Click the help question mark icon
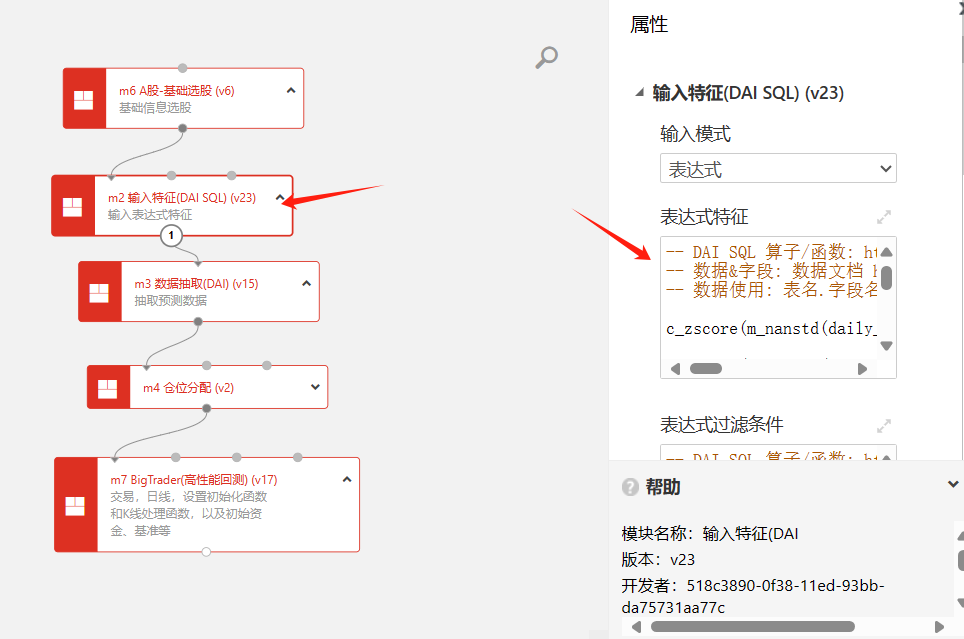 point(630,487)
